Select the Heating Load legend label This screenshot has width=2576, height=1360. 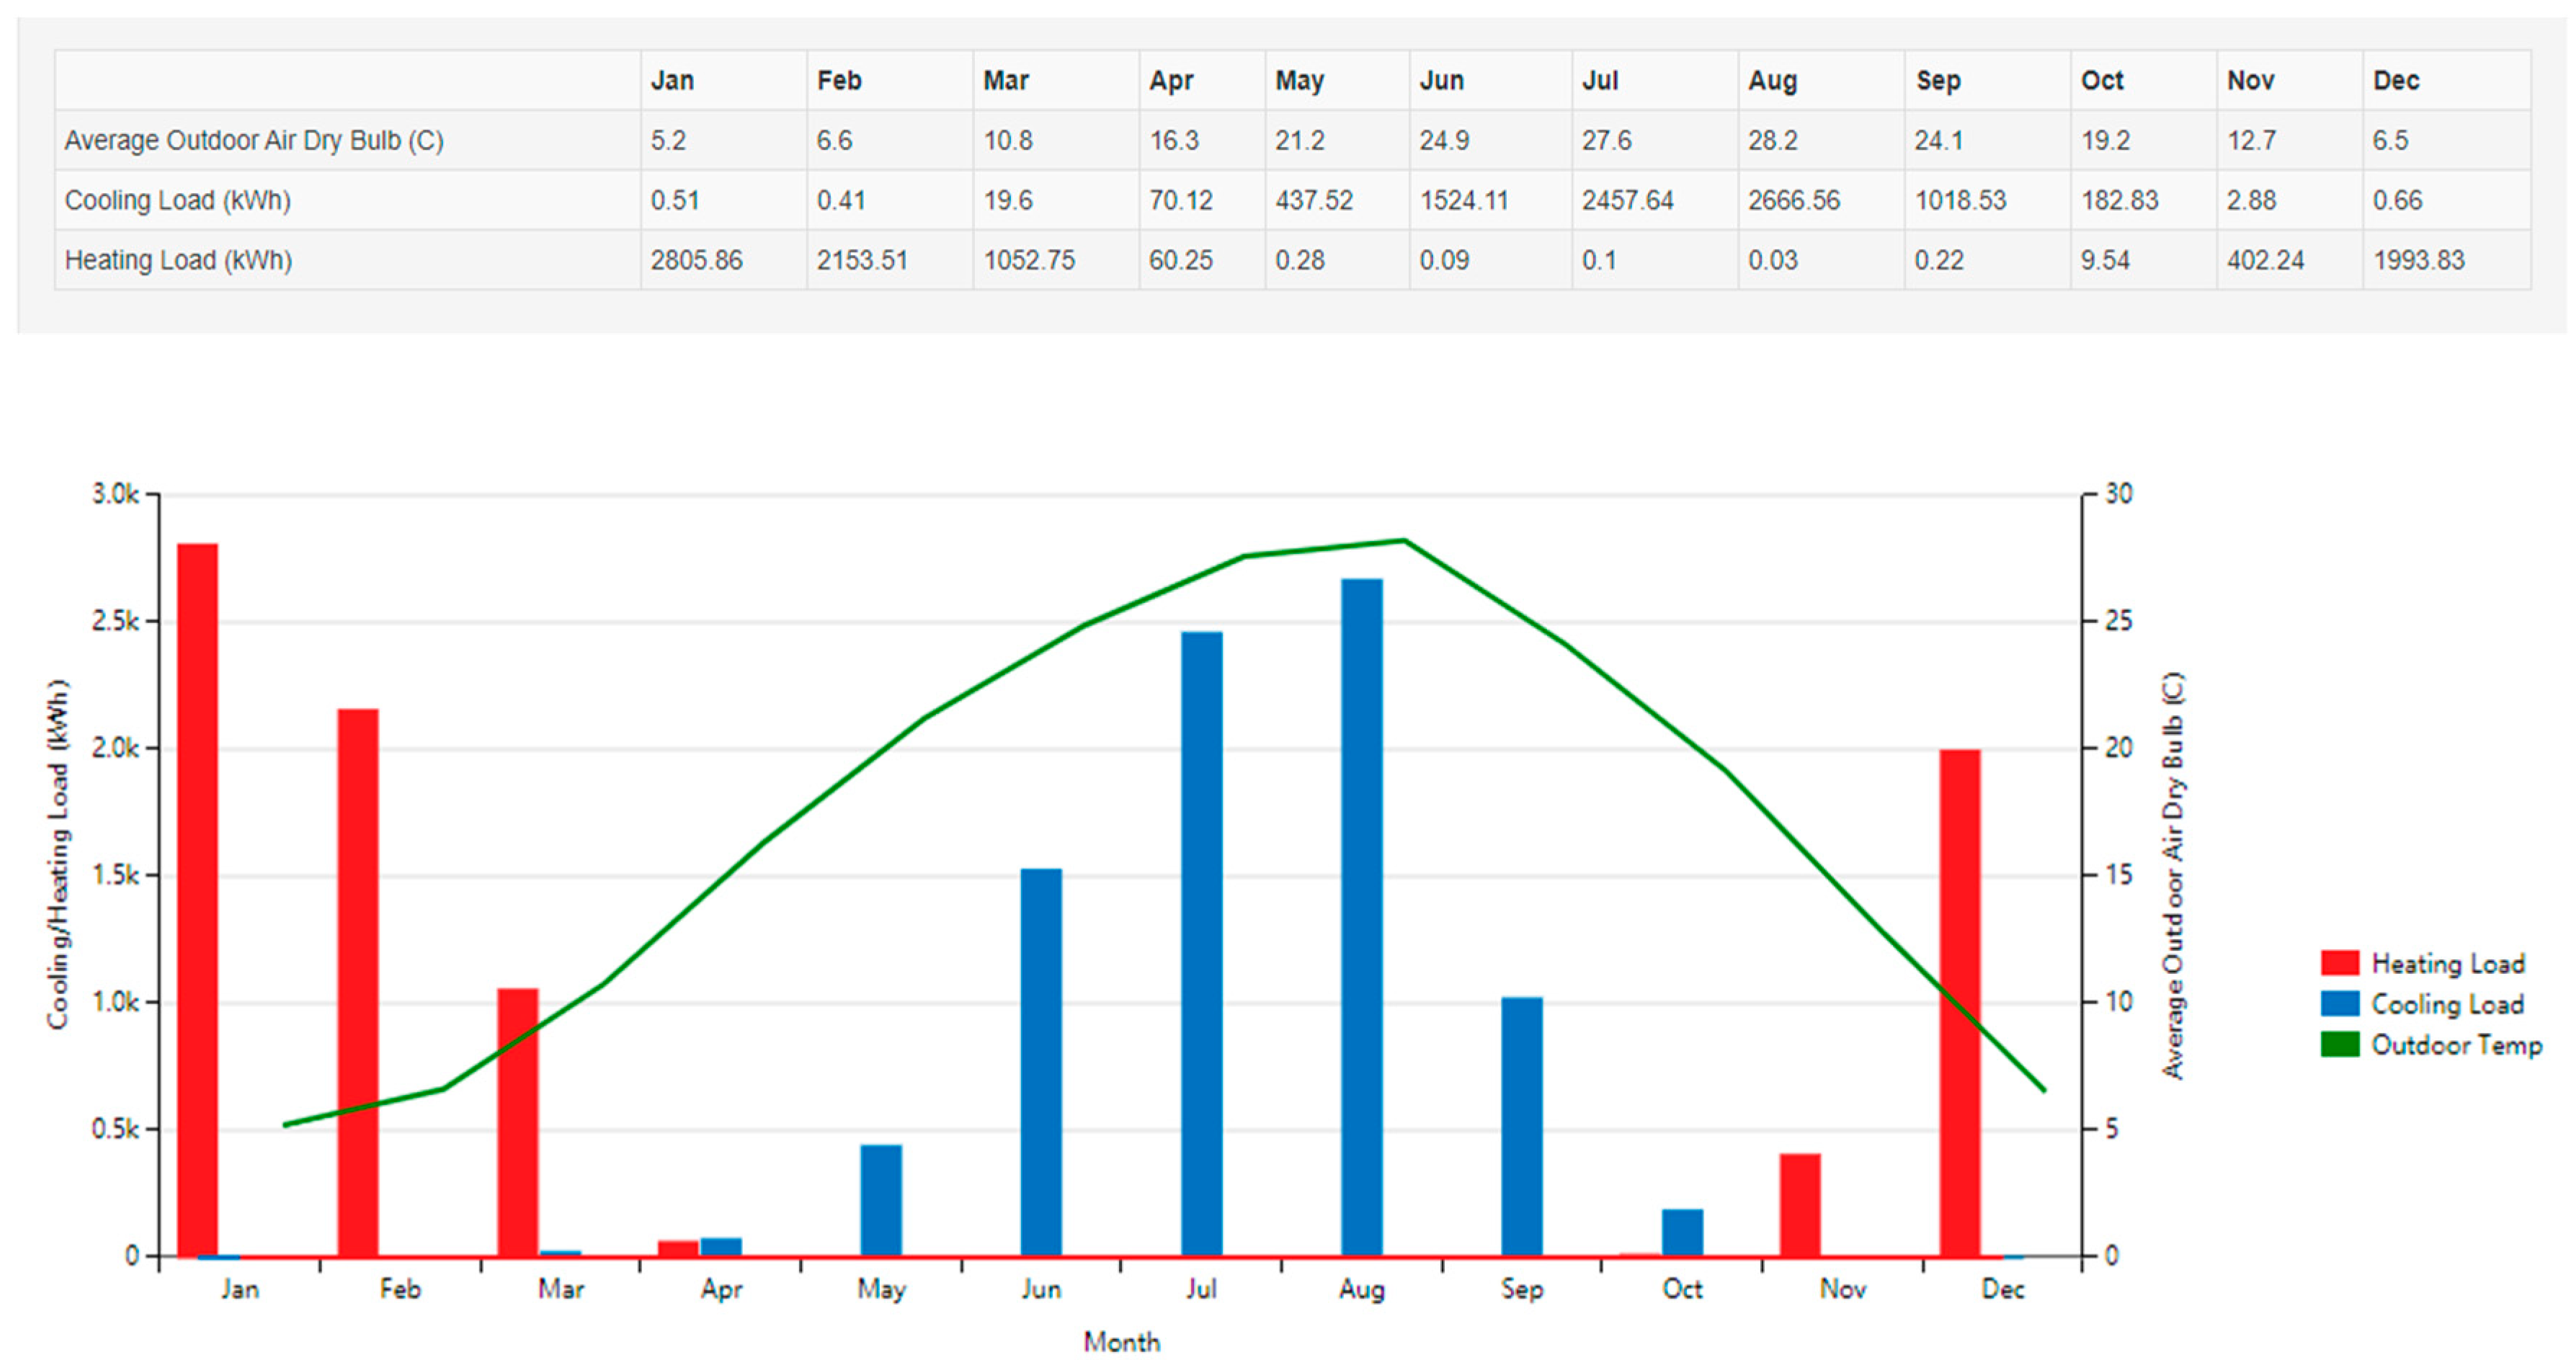click(x=2448, y=964)
